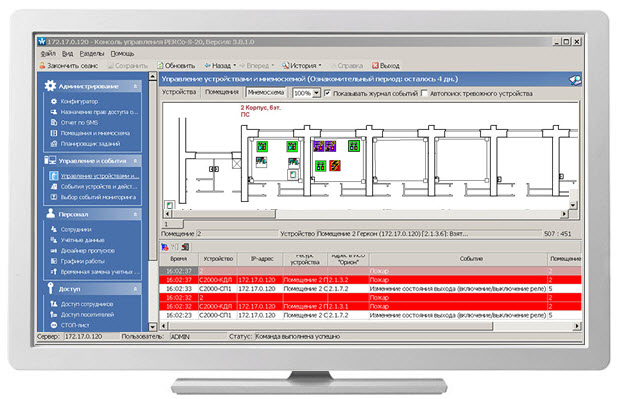Select the 16:02:33 С2000-СП1 event row
The height and width of the screenshot is (399, 621).
click(x=370, y=288)
